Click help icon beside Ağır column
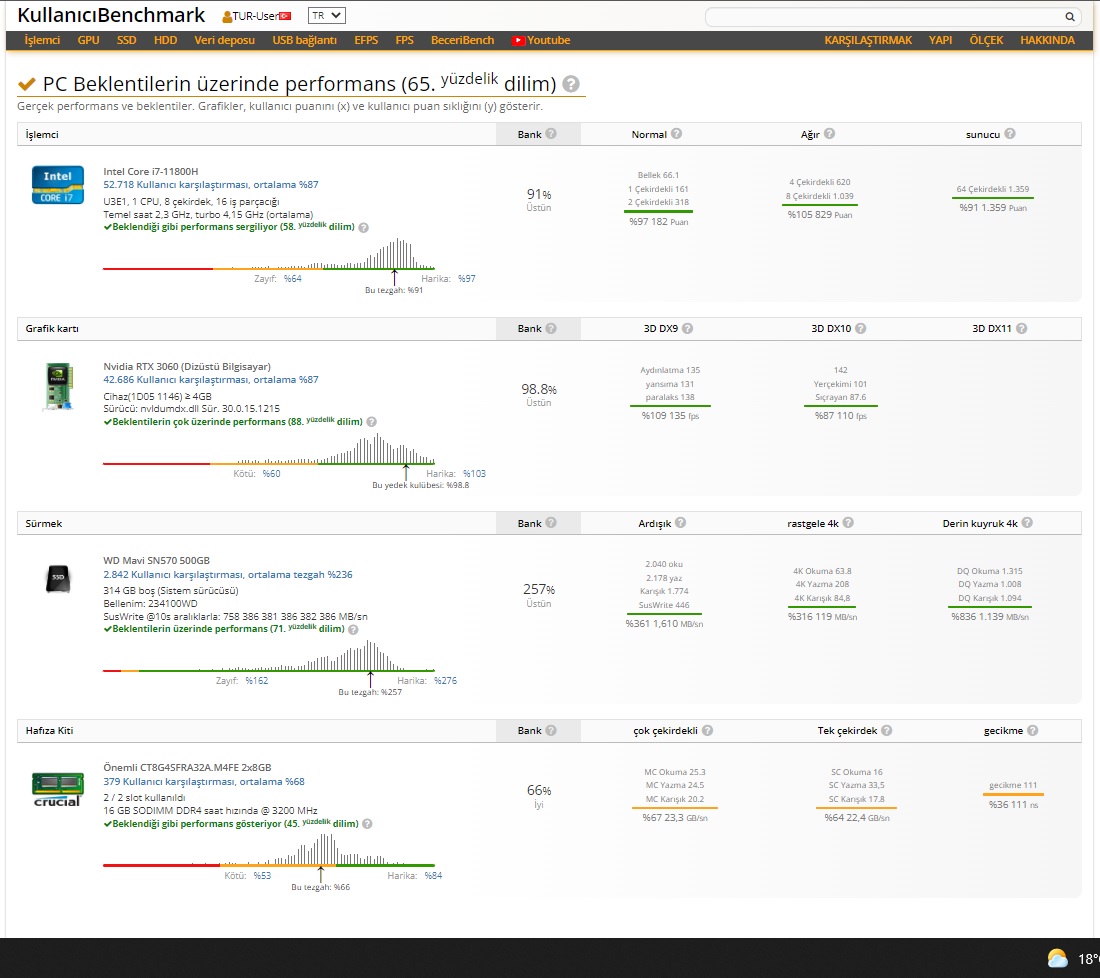Viewport: 1100px width, 978px height. click(x=829, y=133)
